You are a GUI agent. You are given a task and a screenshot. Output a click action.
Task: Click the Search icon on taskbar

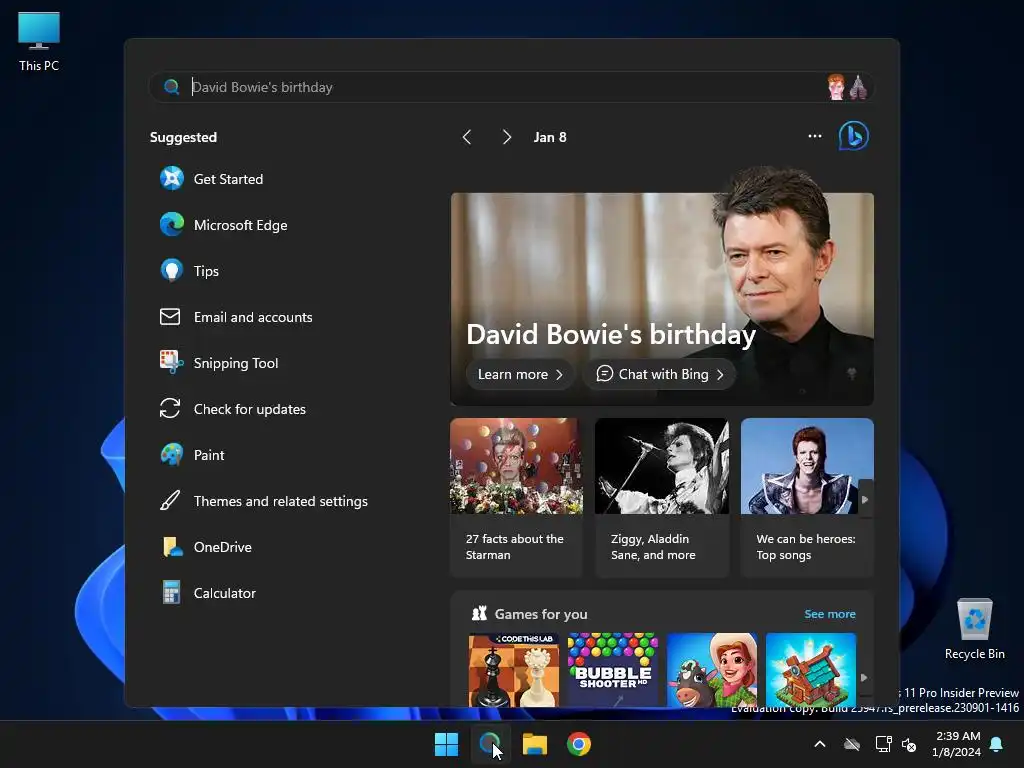pos(490,744)
